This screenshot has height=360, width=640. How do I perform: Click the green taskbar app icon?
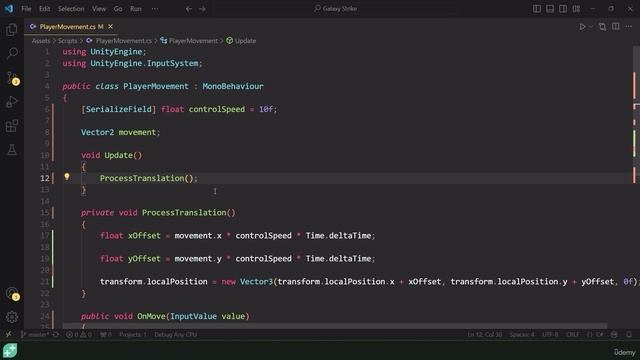point(10,351)
